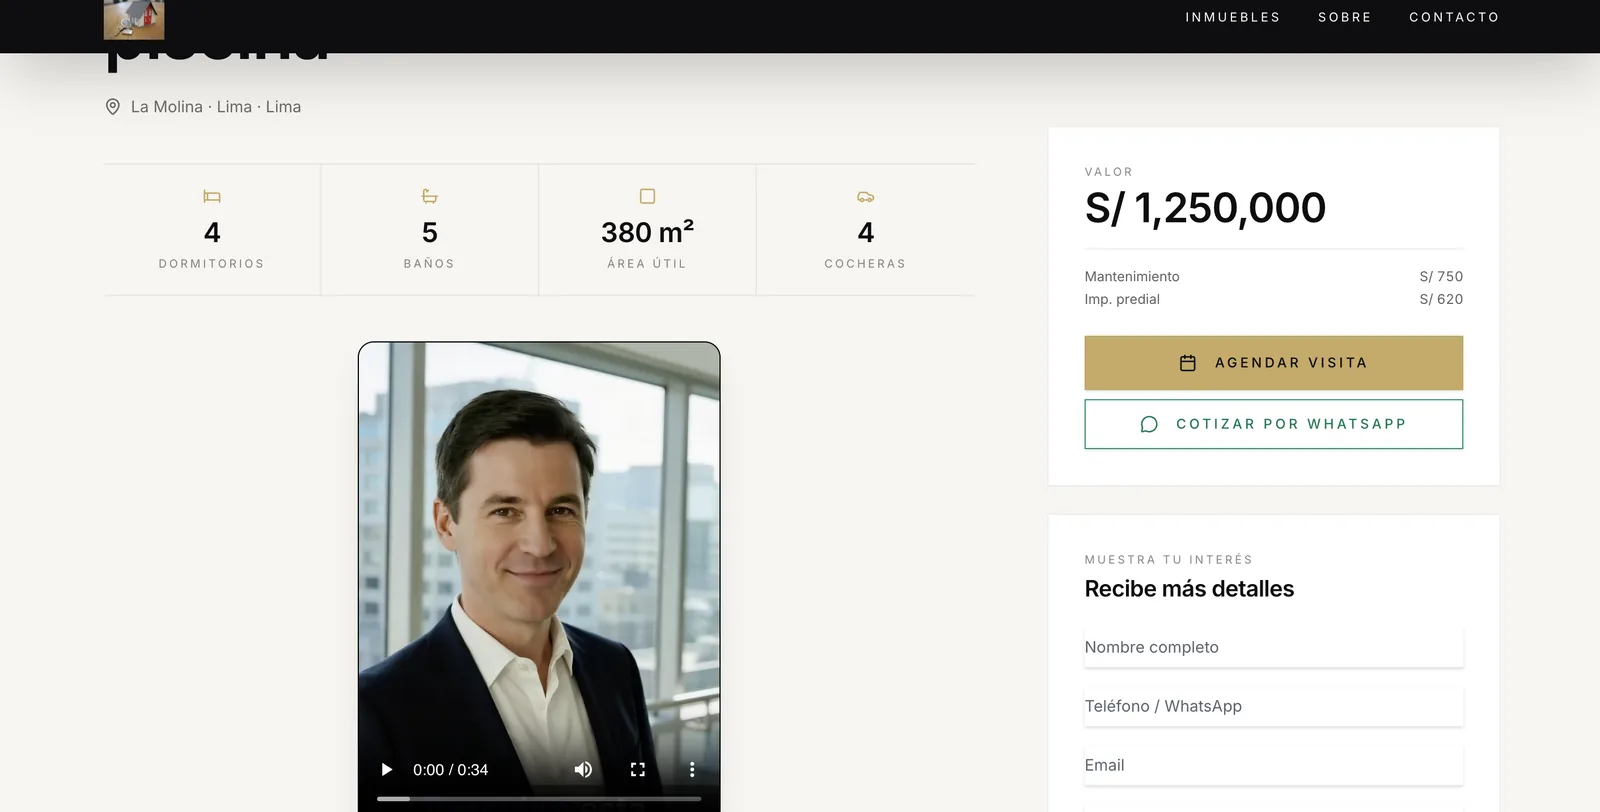
Task: Click the '380 m²' area value
Action: click(647, 232)
